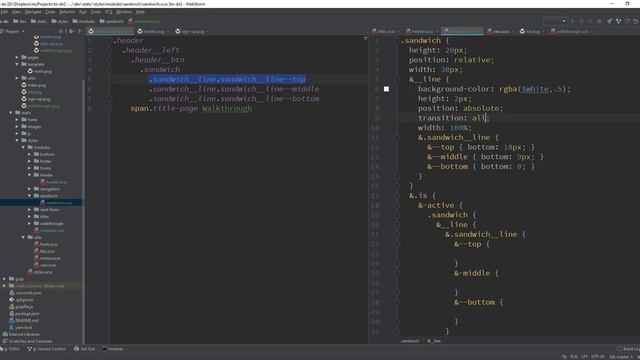Select gulpfile.js in the project tree

coord(21,307)
